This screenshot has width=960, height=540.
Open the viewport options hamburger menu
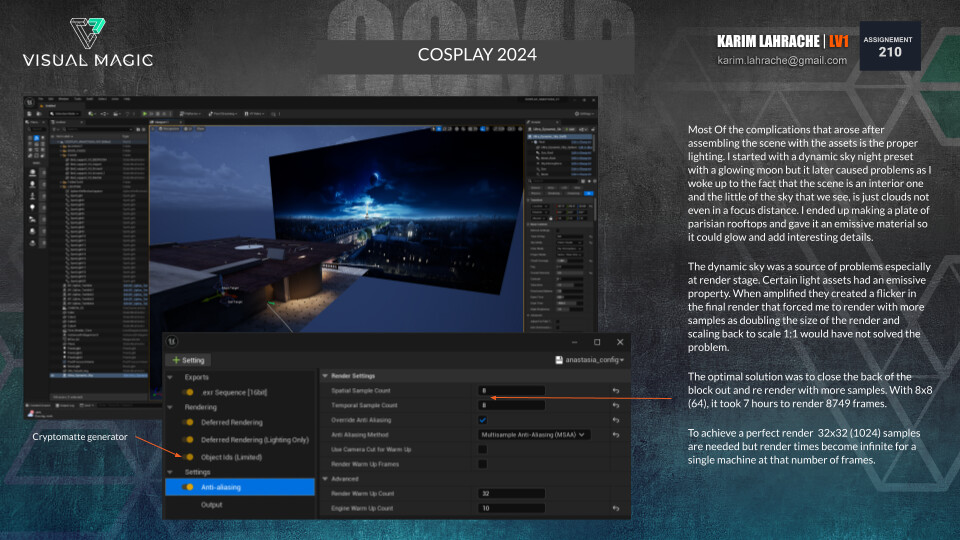coord(153,129)
